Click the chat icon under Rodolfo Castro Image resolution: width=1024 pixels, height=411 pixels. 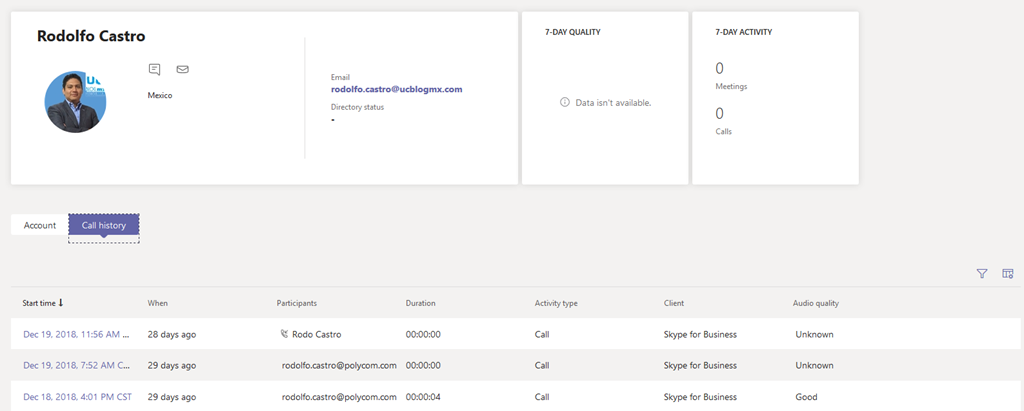[154, 69]
